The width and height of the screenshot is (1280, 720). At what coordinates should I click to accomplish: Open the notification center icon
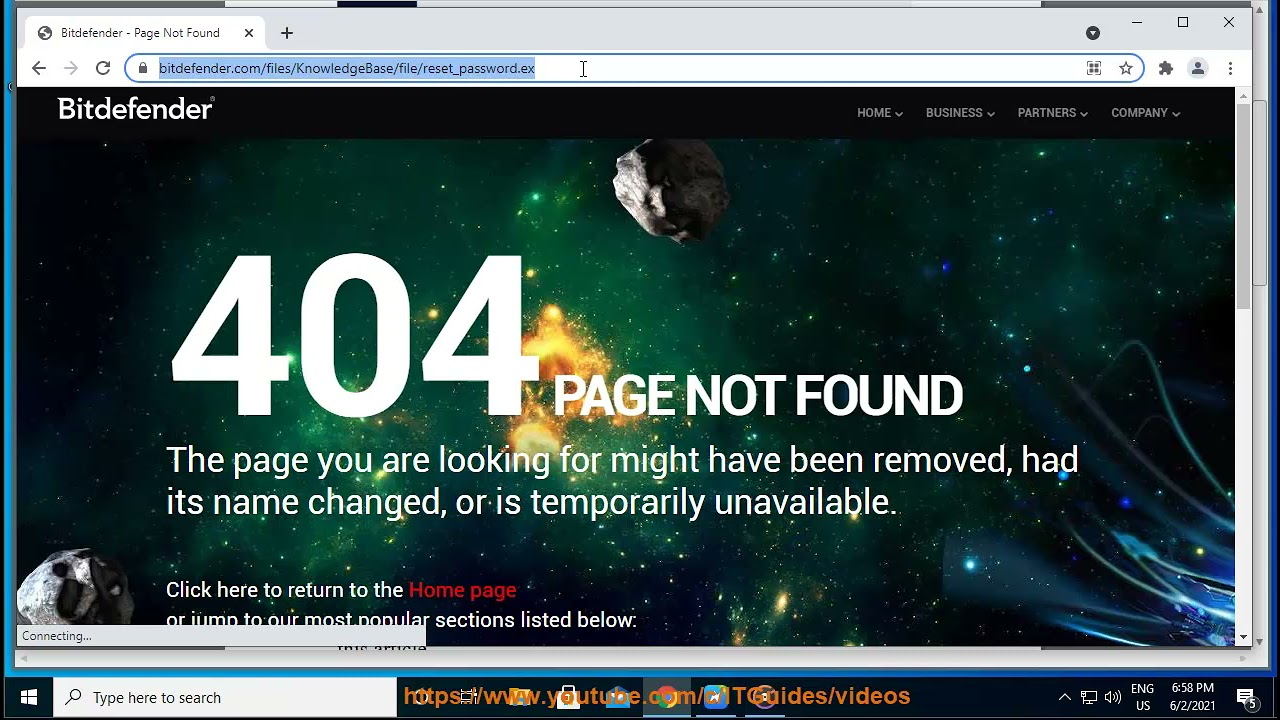(x=1246, y=697)
